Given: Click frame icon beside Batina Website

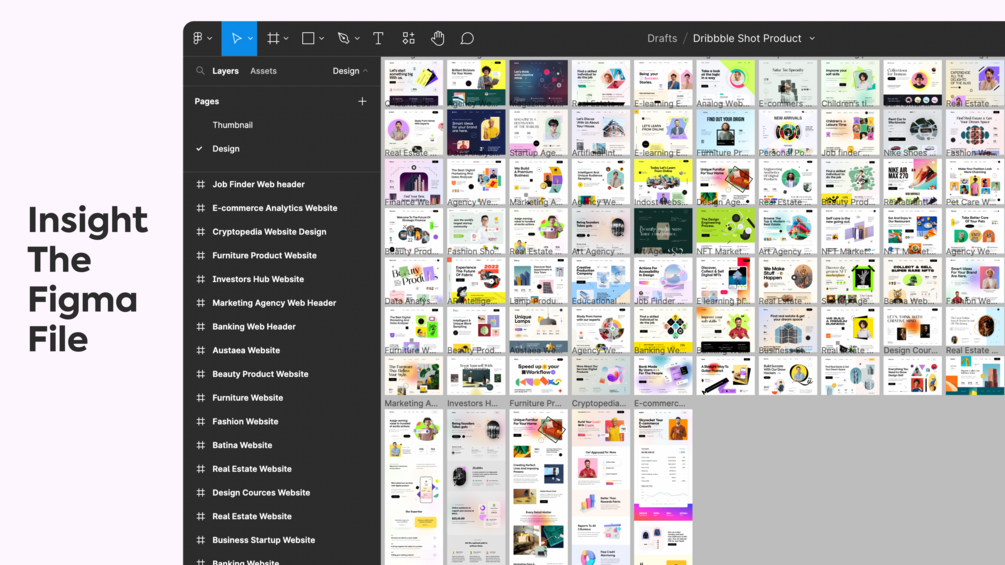Looking at the screenshot, I should [201, 445].
